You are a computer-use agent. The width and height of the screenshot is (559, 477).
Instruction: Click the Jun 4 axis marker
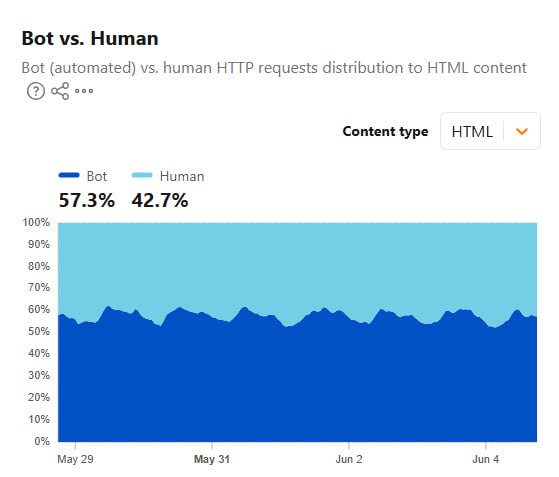coord(486,459)
